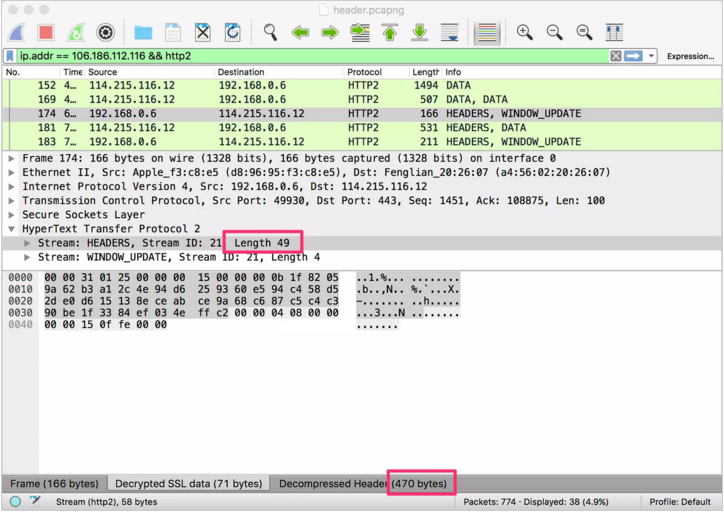Open the filter history dropdown arrow

click(652, 56)
